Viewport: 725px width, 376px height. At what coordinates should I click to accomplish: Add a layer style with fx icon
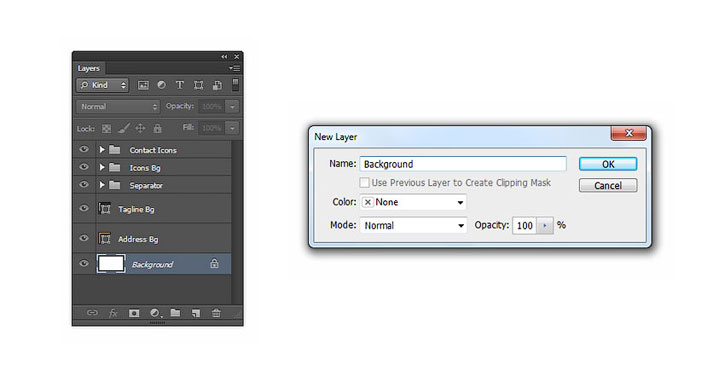pos(113,313)
